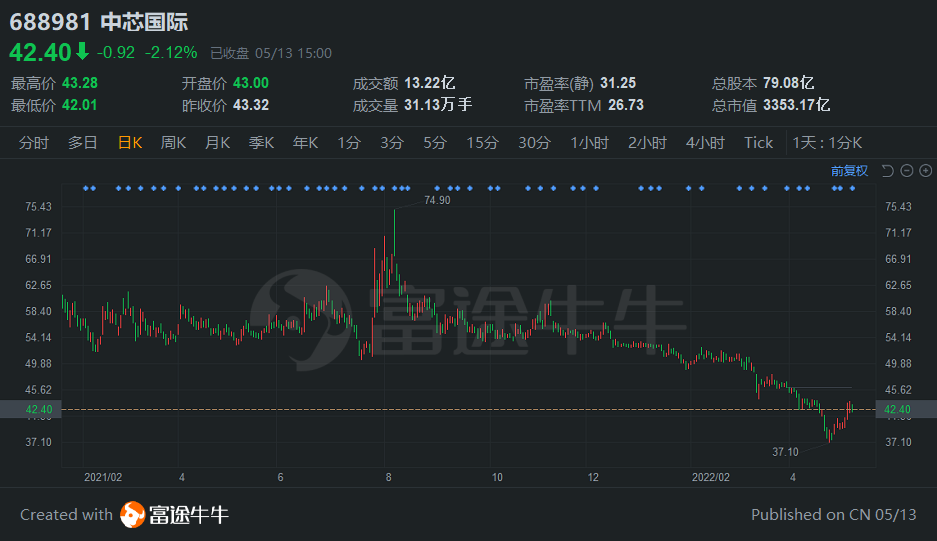Select the 年K chart tab
The width and height of the screenshot is (937, 541).
point(305,143)
